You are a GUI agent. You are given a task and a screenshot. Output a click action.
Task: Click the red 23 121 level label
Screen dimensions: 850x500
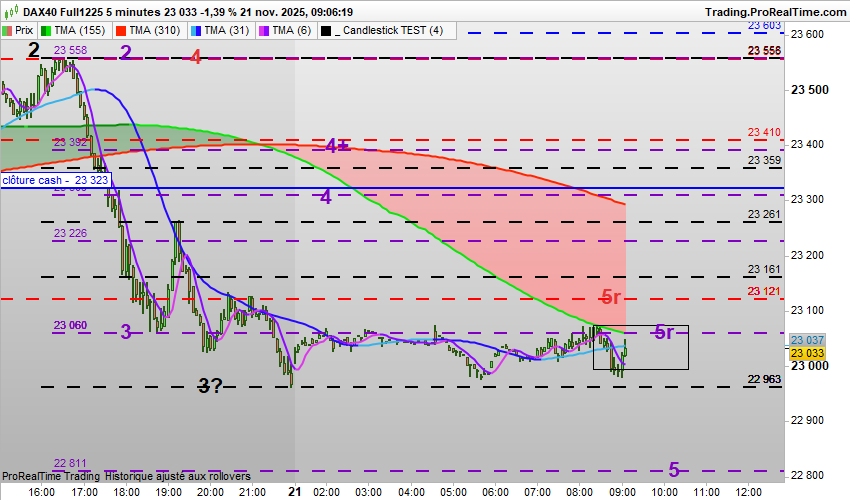tap(764, 291)
